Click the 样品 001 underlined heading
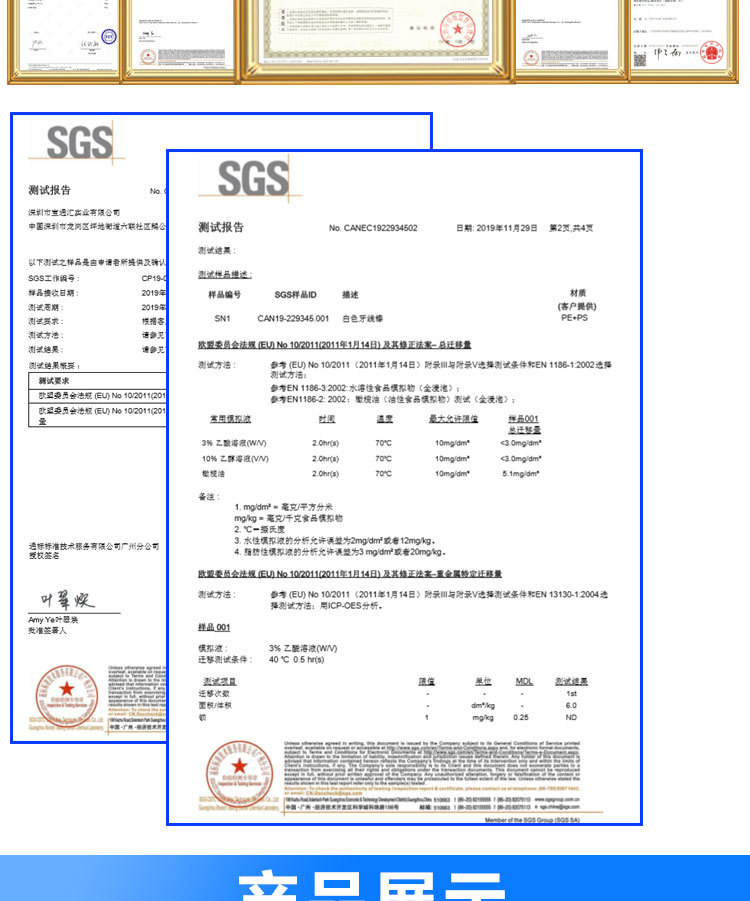The height and width of the screenshot is (901, 750). [x=214, y=627]
